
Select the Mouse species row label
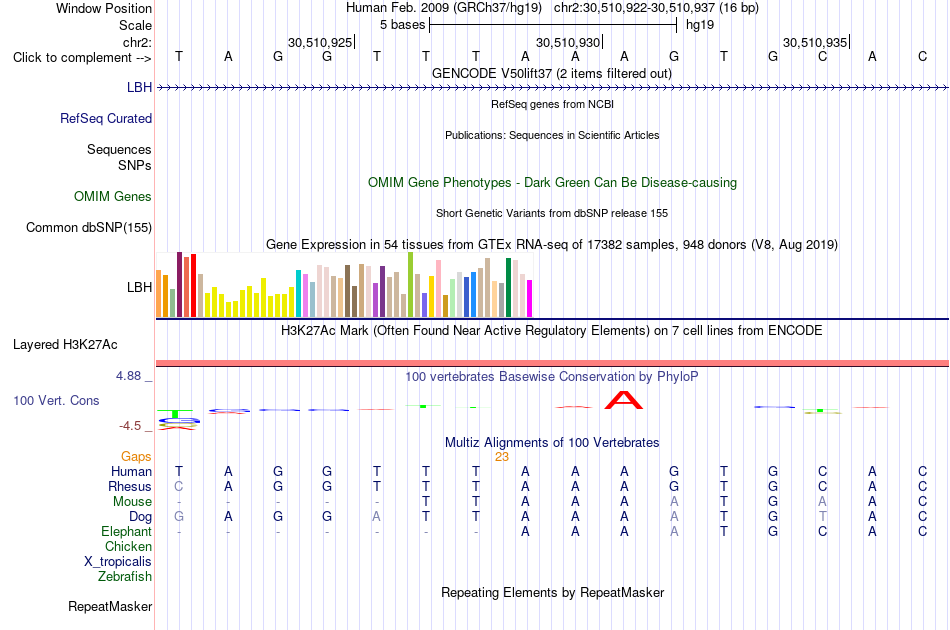tap(132, 502)
